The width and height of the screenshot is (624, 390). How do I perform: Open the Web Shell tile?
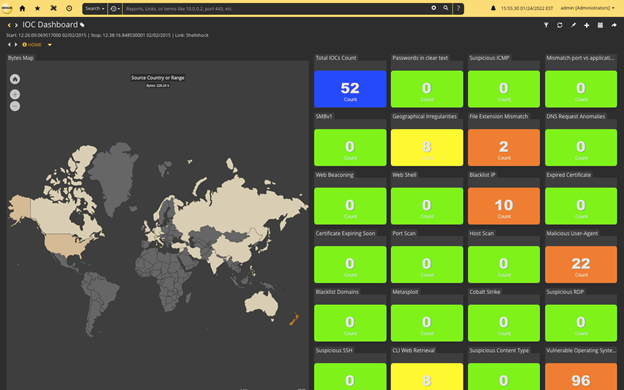pyautogui.click(x=427, y=206)
